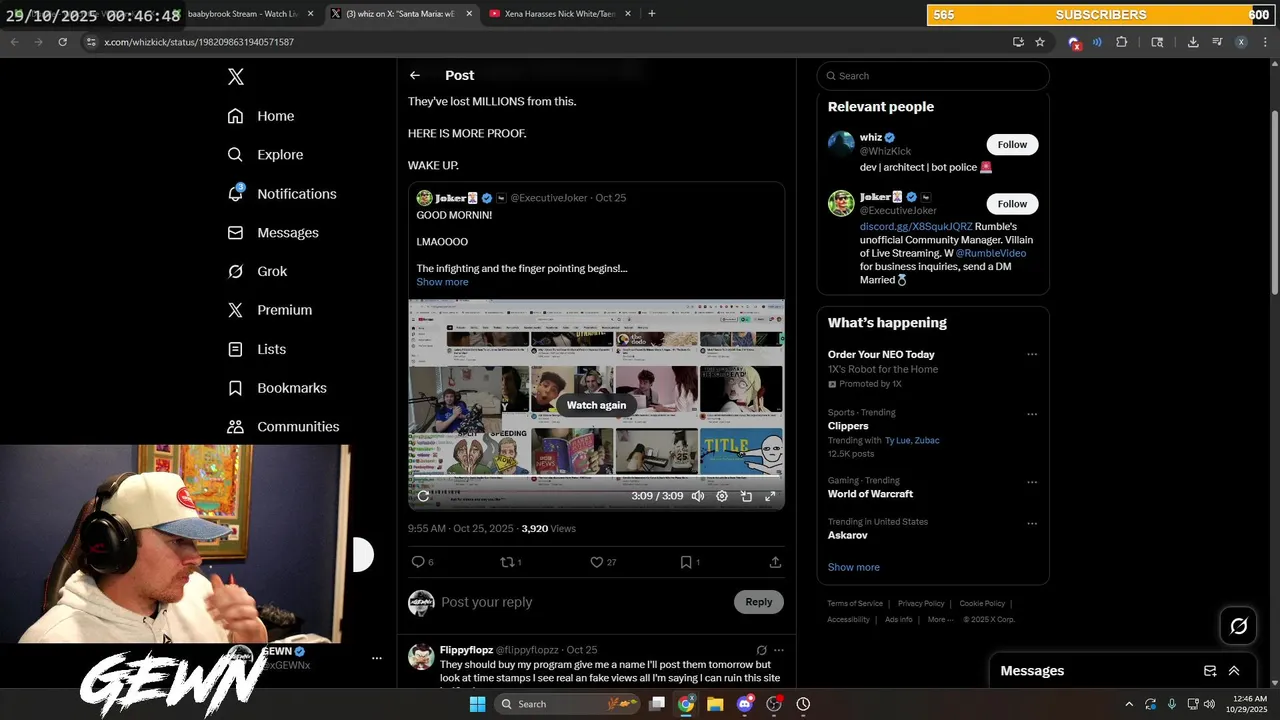Open more options on Flippyflopz reply

tap(779, 650)
